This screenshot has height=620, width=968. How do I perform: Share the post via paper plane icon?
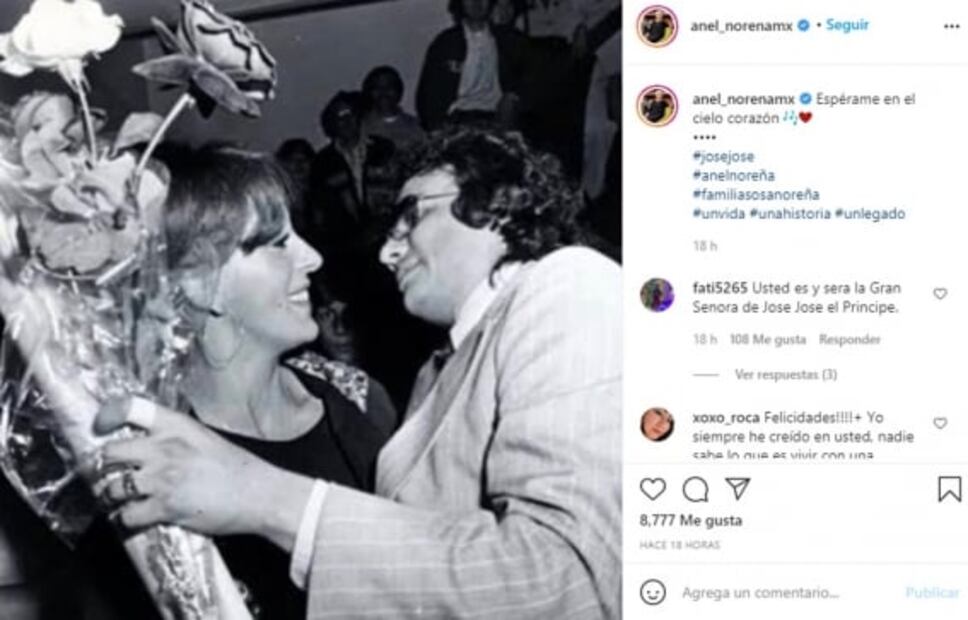pyautogui.click(x=737, y=489)
